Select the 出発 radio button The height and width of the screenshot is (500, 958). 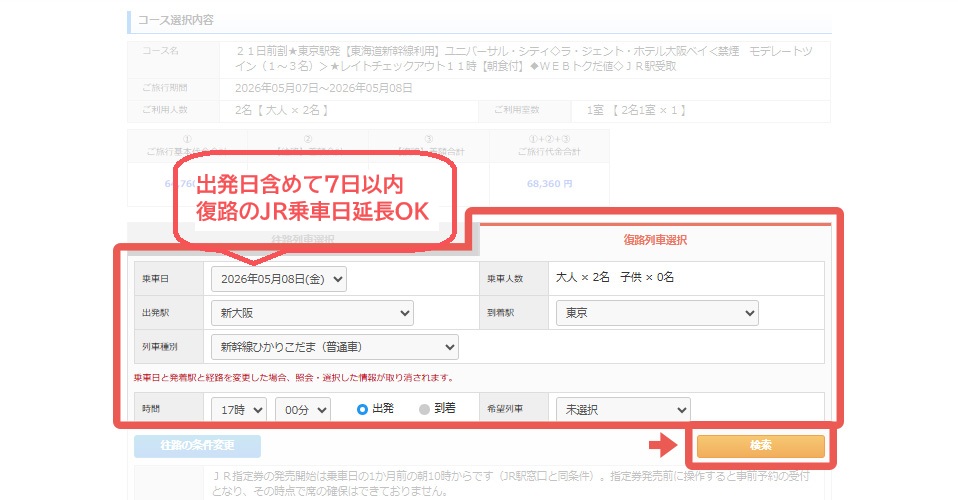(362, 409)
